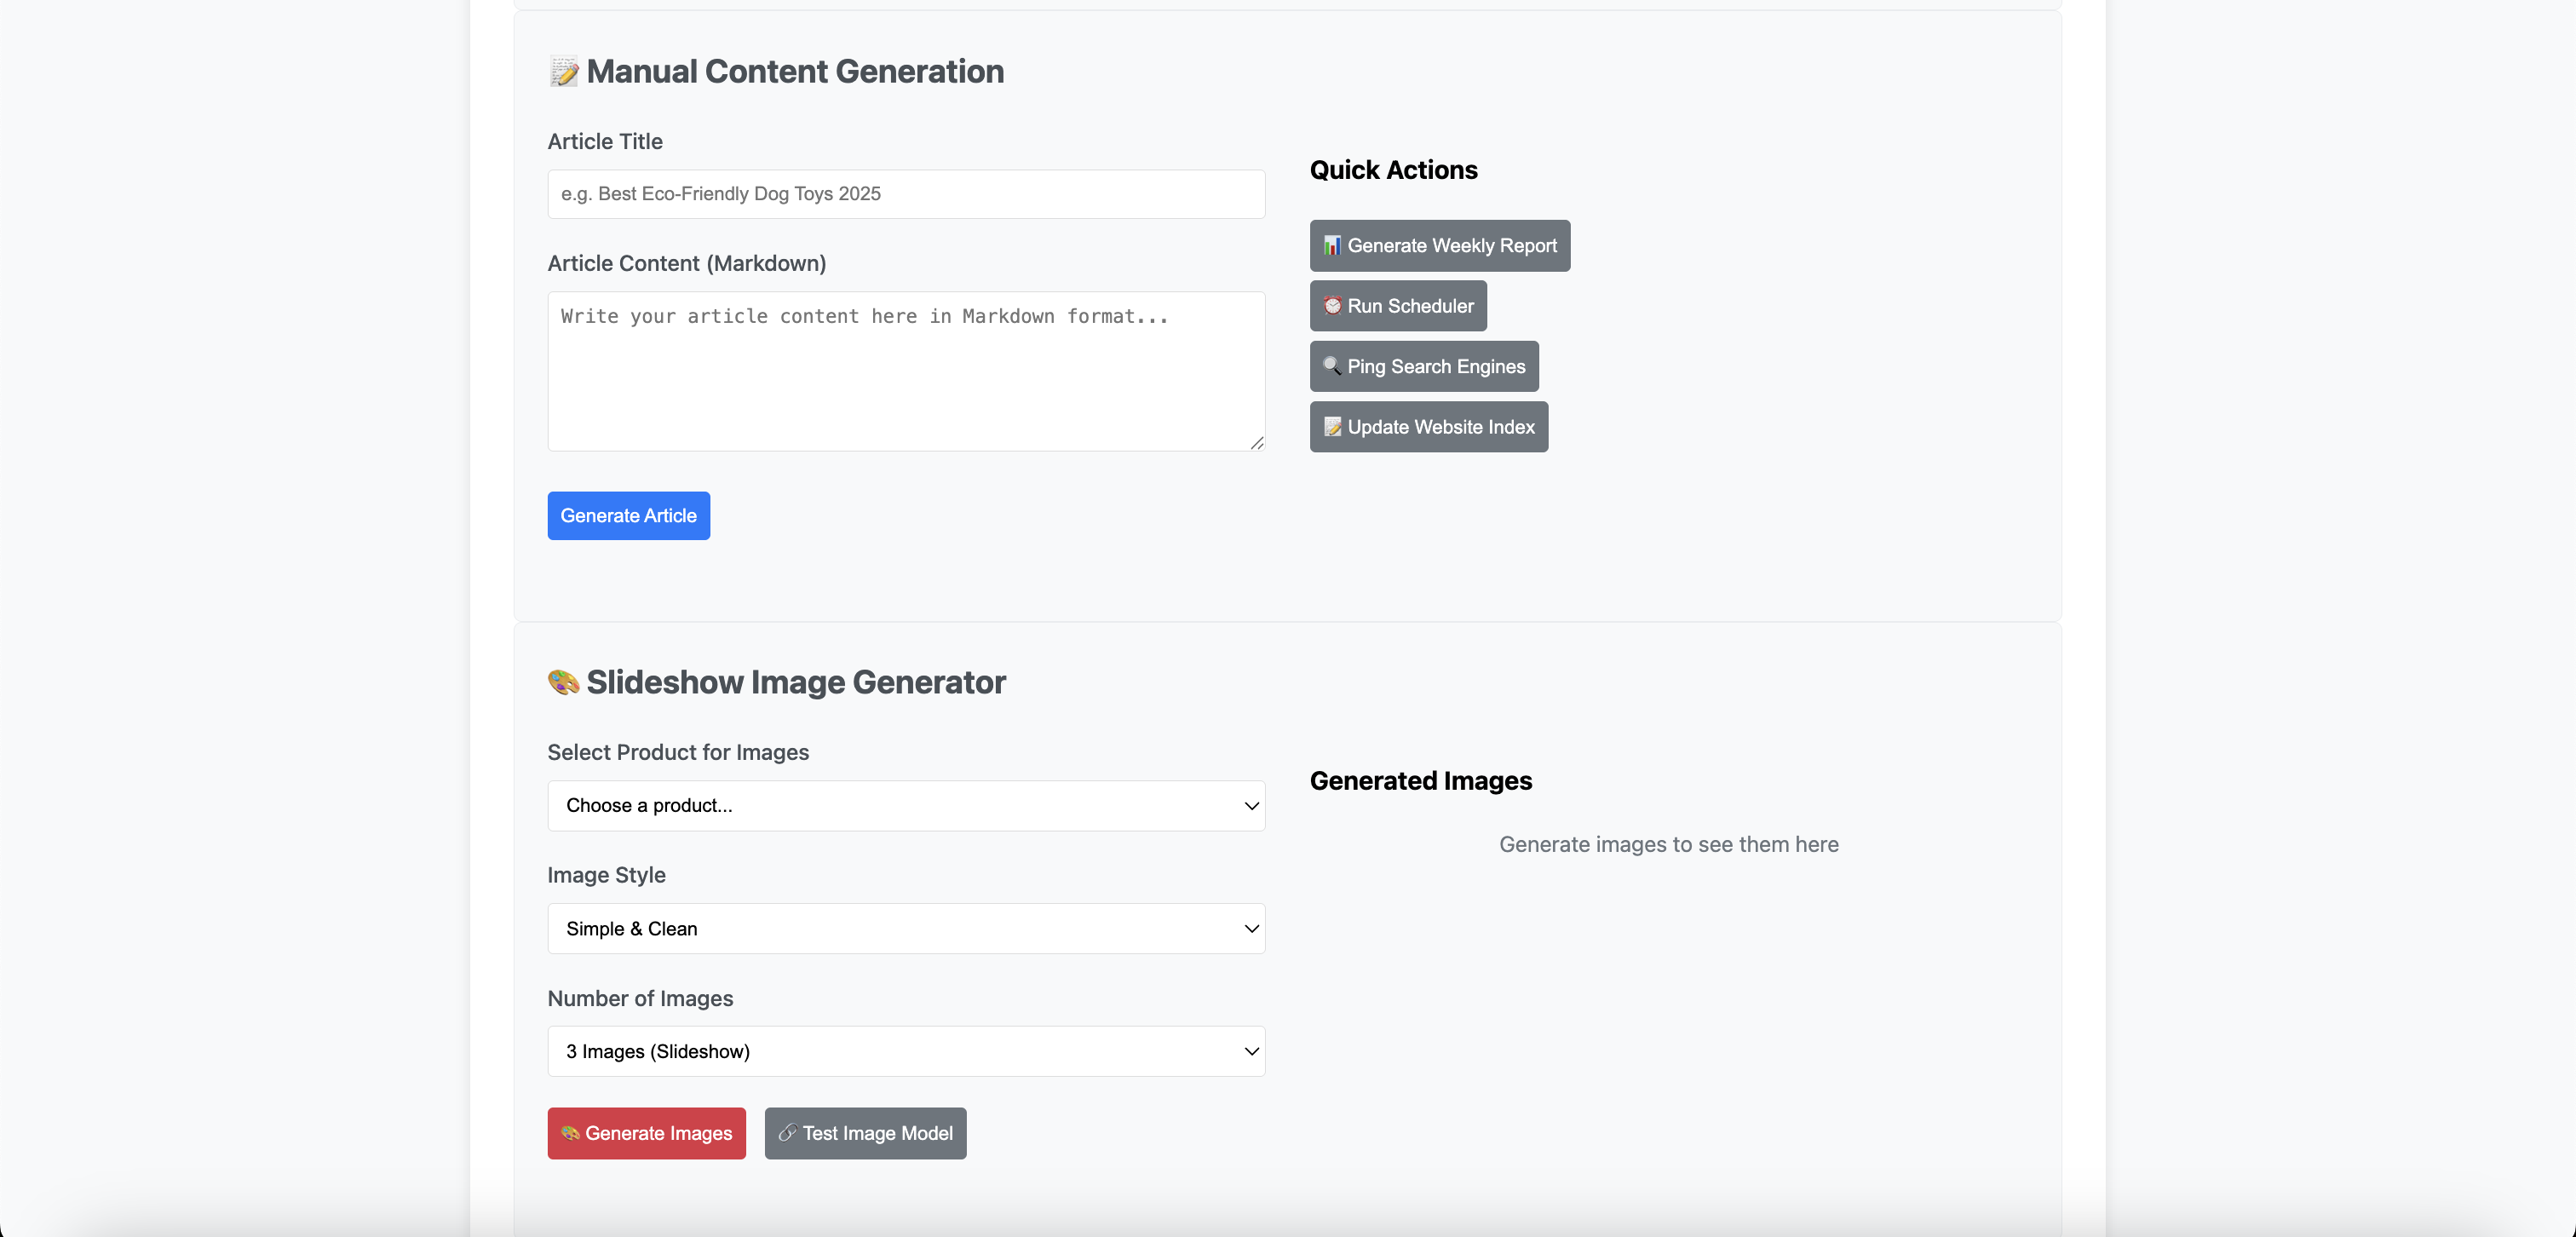Image resolution: width=2576 pixels, height=1237 pixels.
Task: Click palette icon on Generate Images button
Action: click(x=570, y=1133)
